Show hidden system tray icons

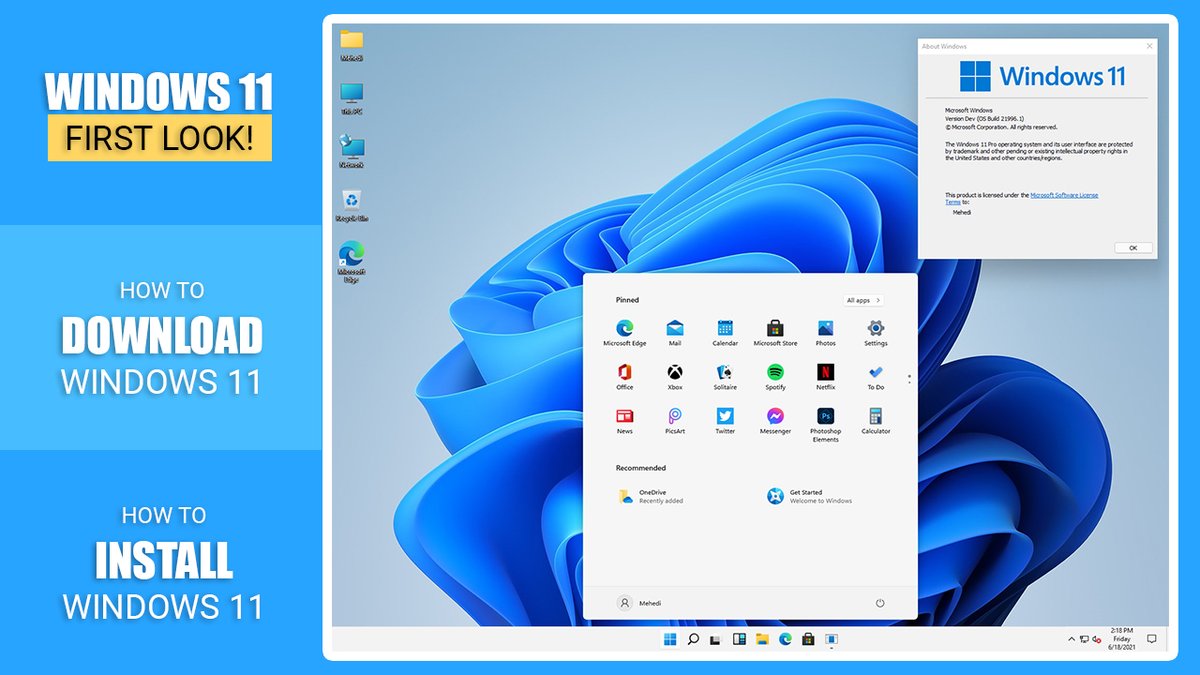[x=1072, y=639]
